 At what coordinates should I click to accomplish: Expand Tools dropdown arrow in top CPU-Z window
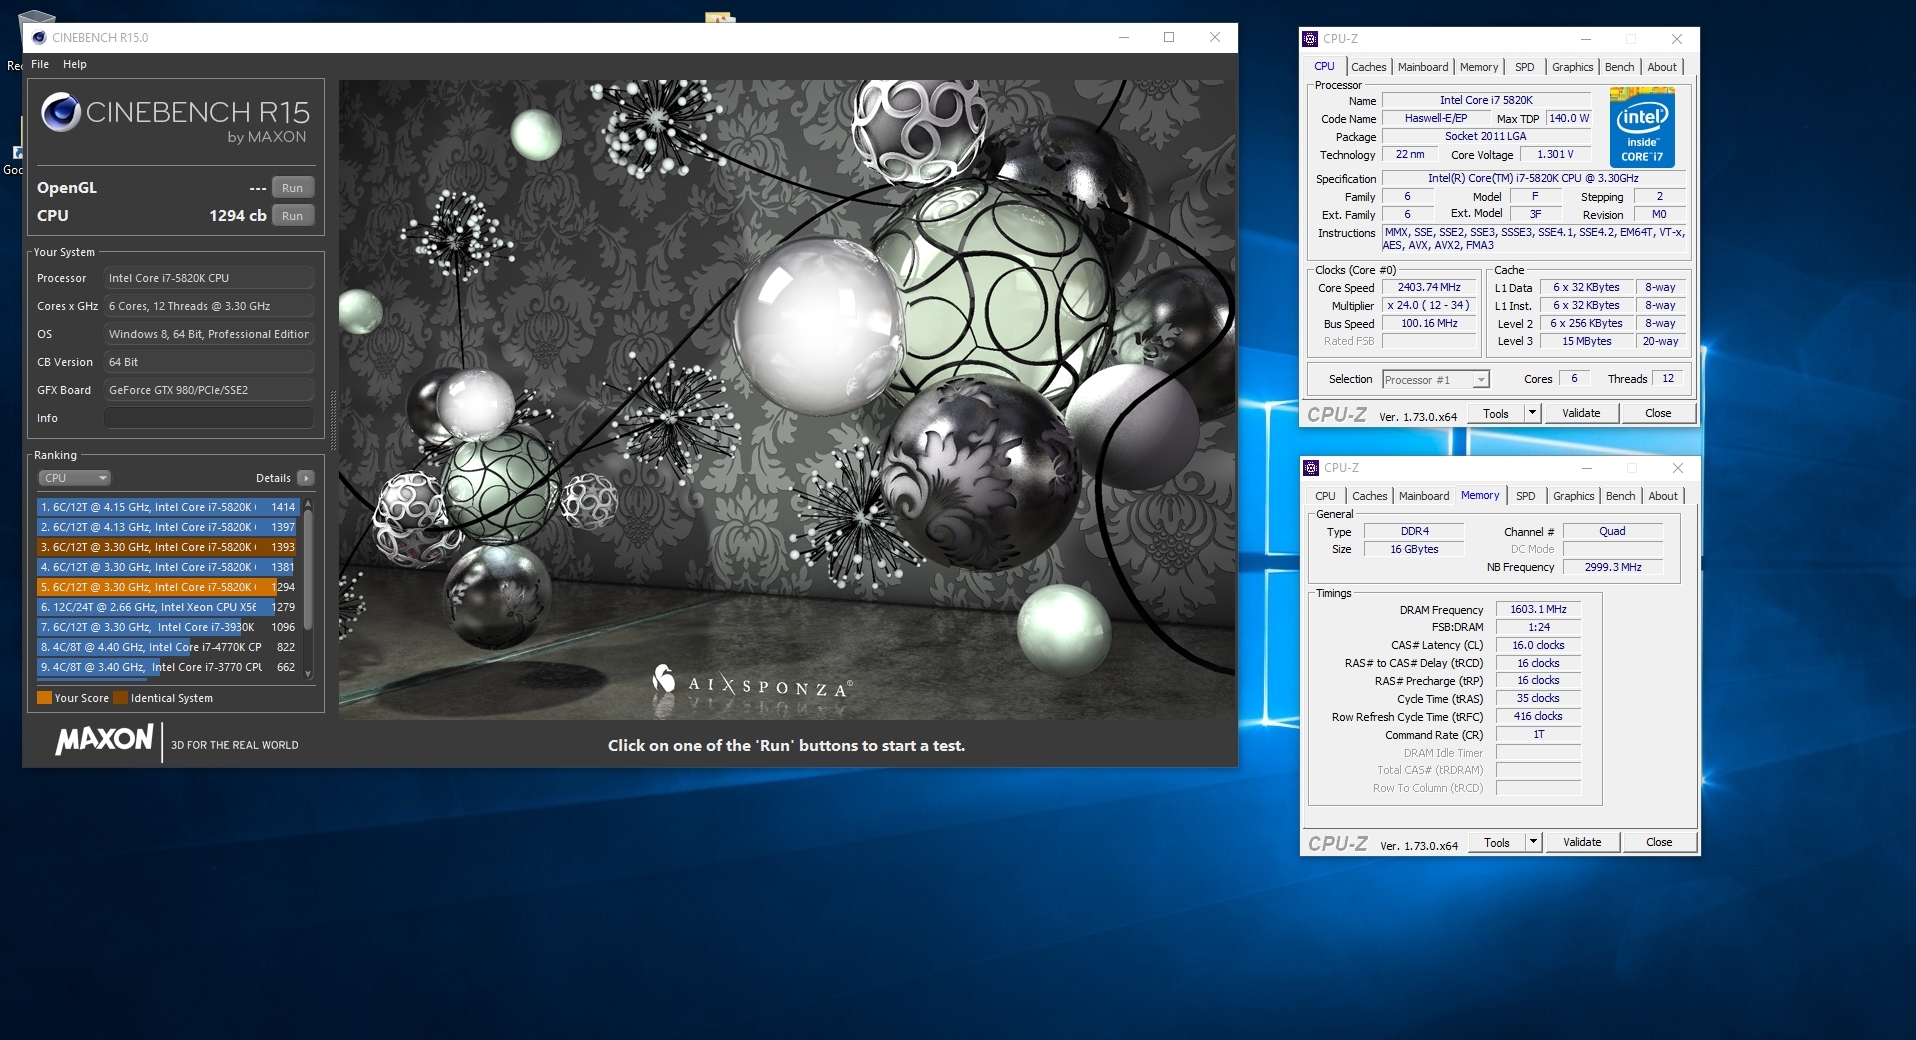(1532, 413)
